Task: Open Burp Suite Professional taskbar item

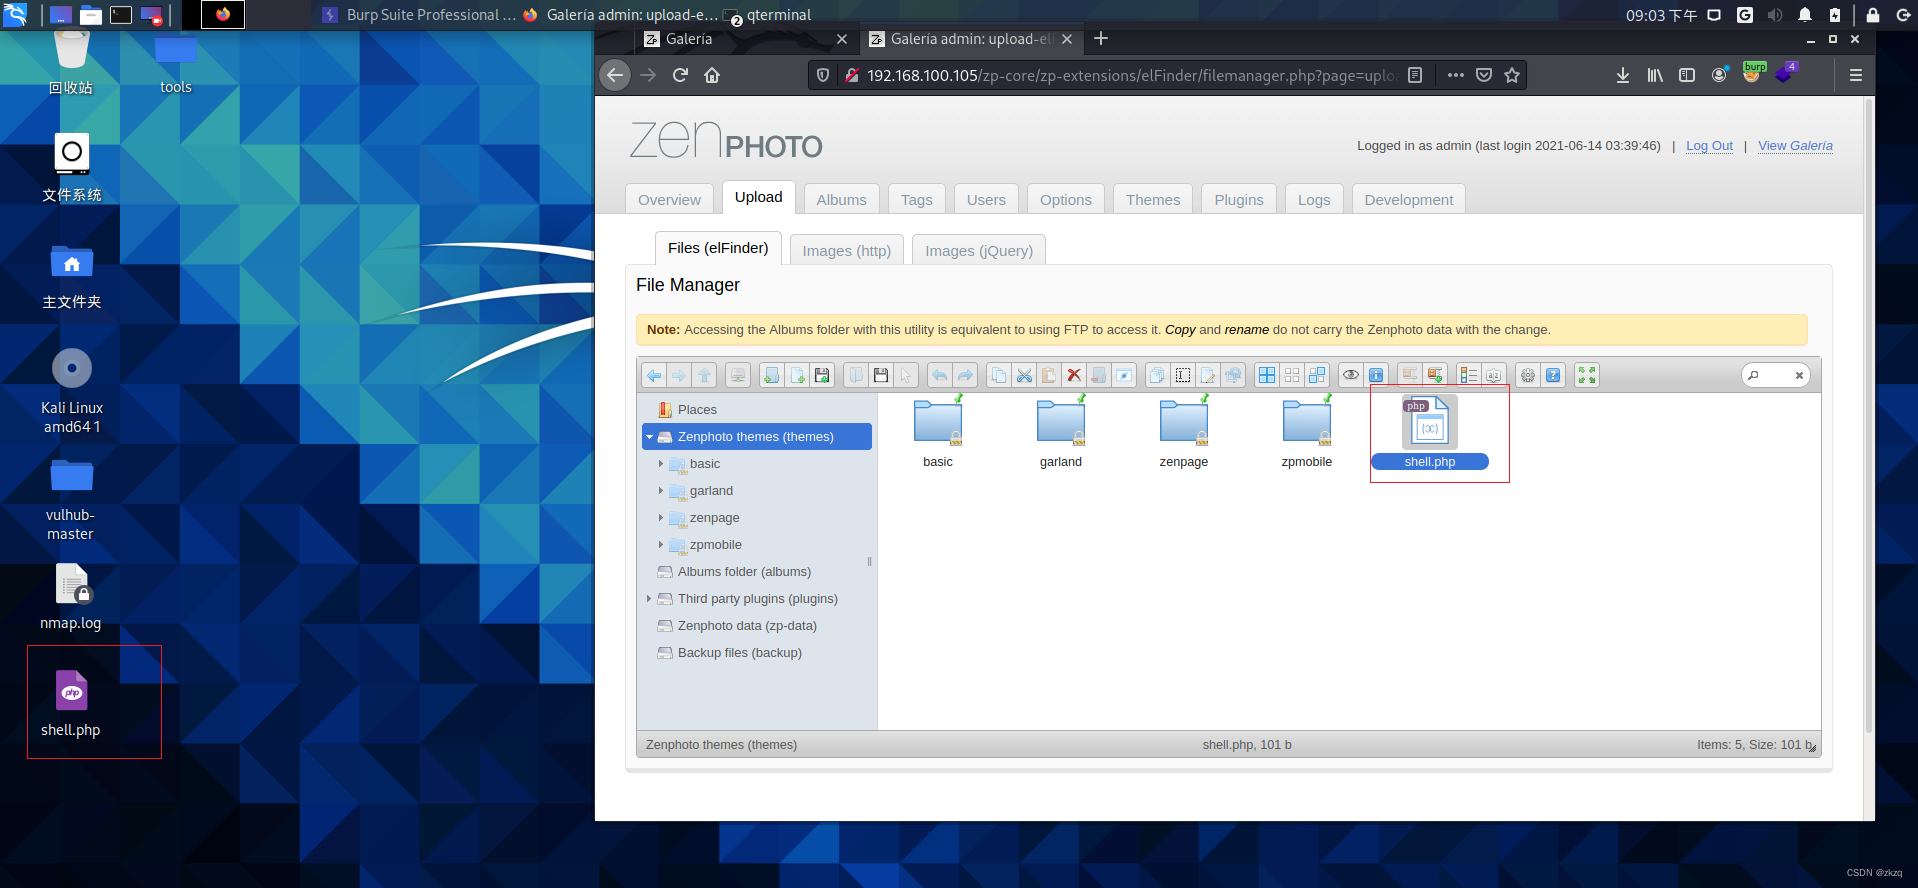Action: (x=418, y=15)
